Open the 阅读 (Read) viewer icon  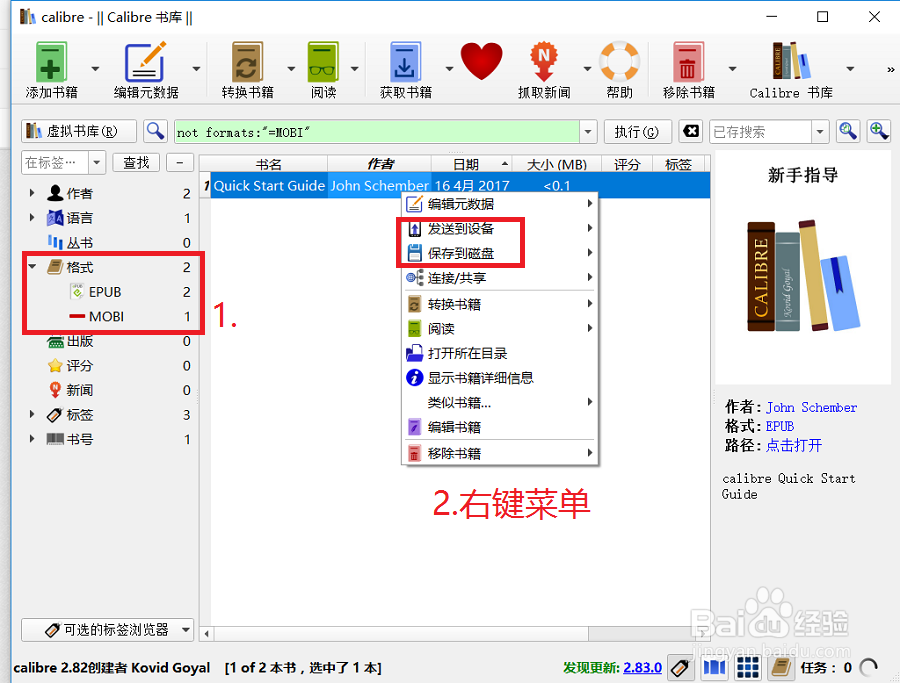323,62
